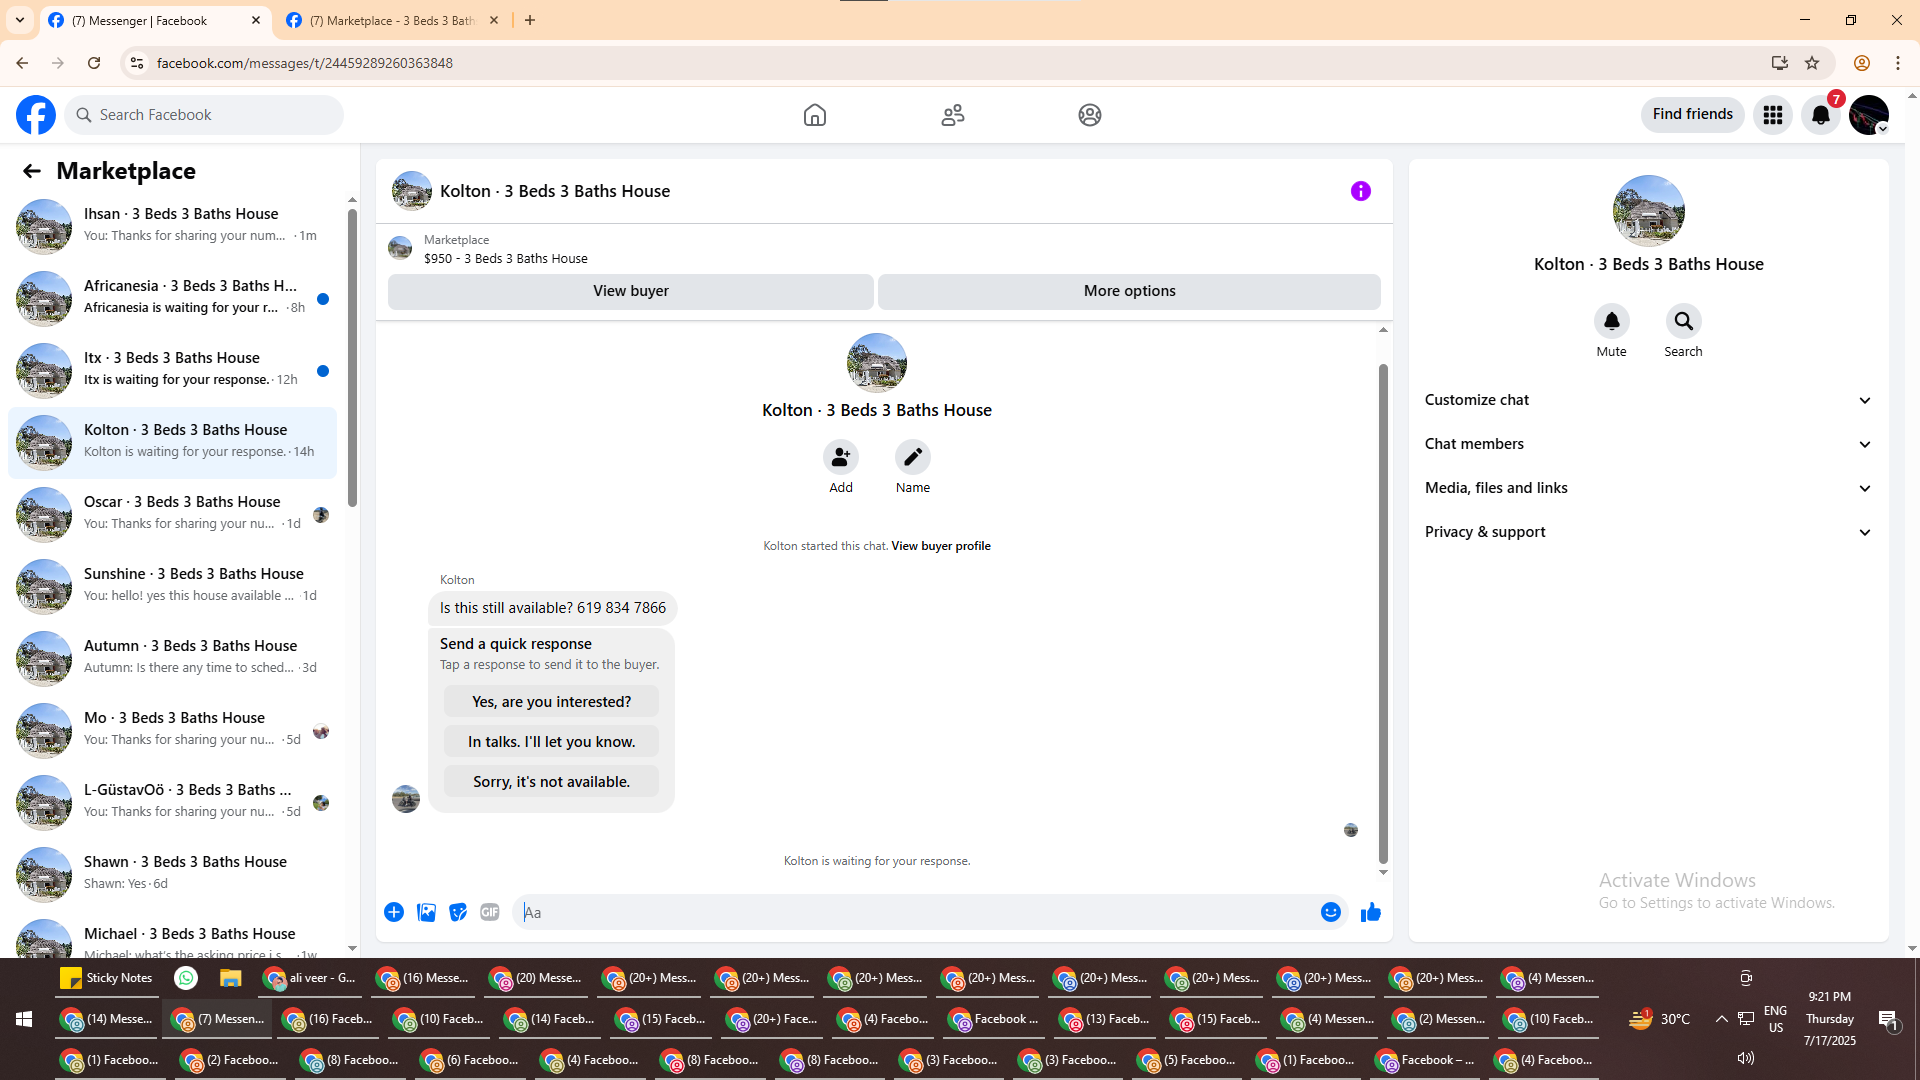Expand Chat members section

1649,444
